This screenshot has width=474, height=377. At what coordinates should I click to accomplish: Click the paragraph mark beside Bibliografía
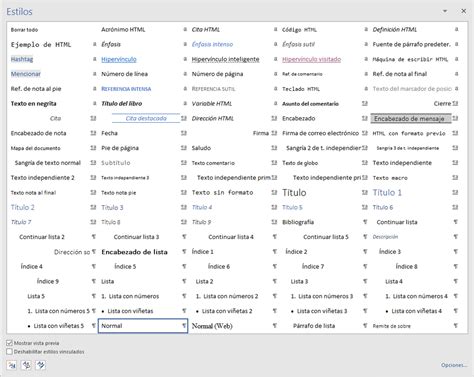point(365,222)
